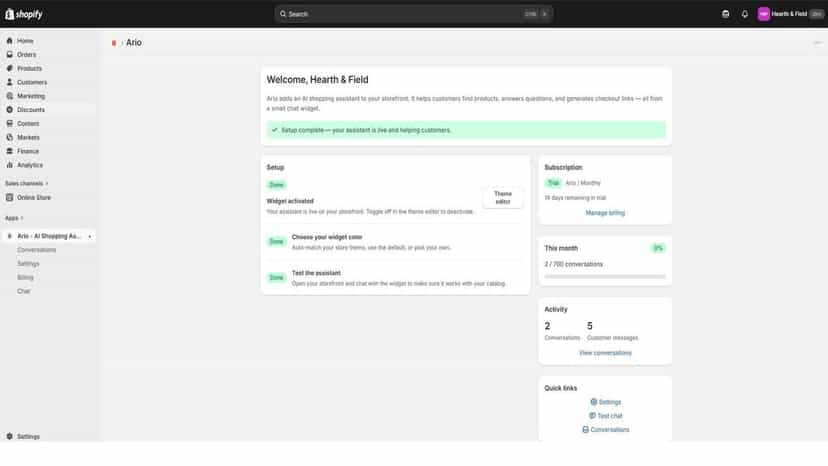
Task: Click the Theme editor button
Action: point(503,198)
